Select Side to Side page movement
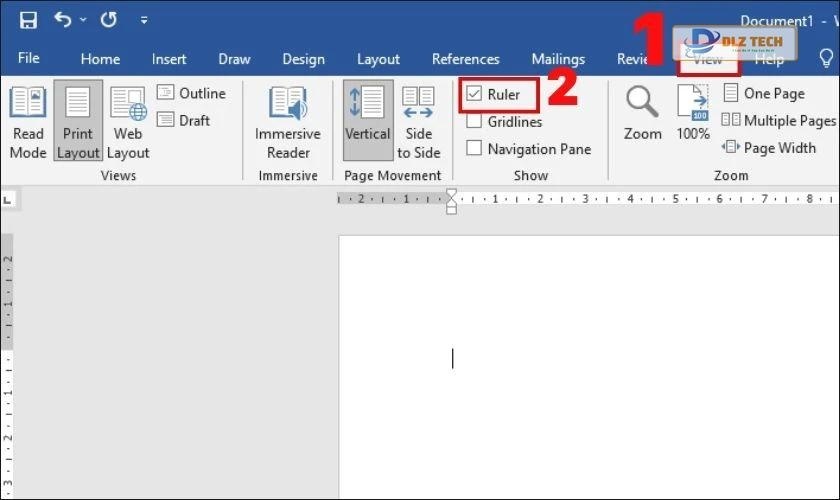The height and width of the screenshot is (500, 840). (x=418, y=122)
